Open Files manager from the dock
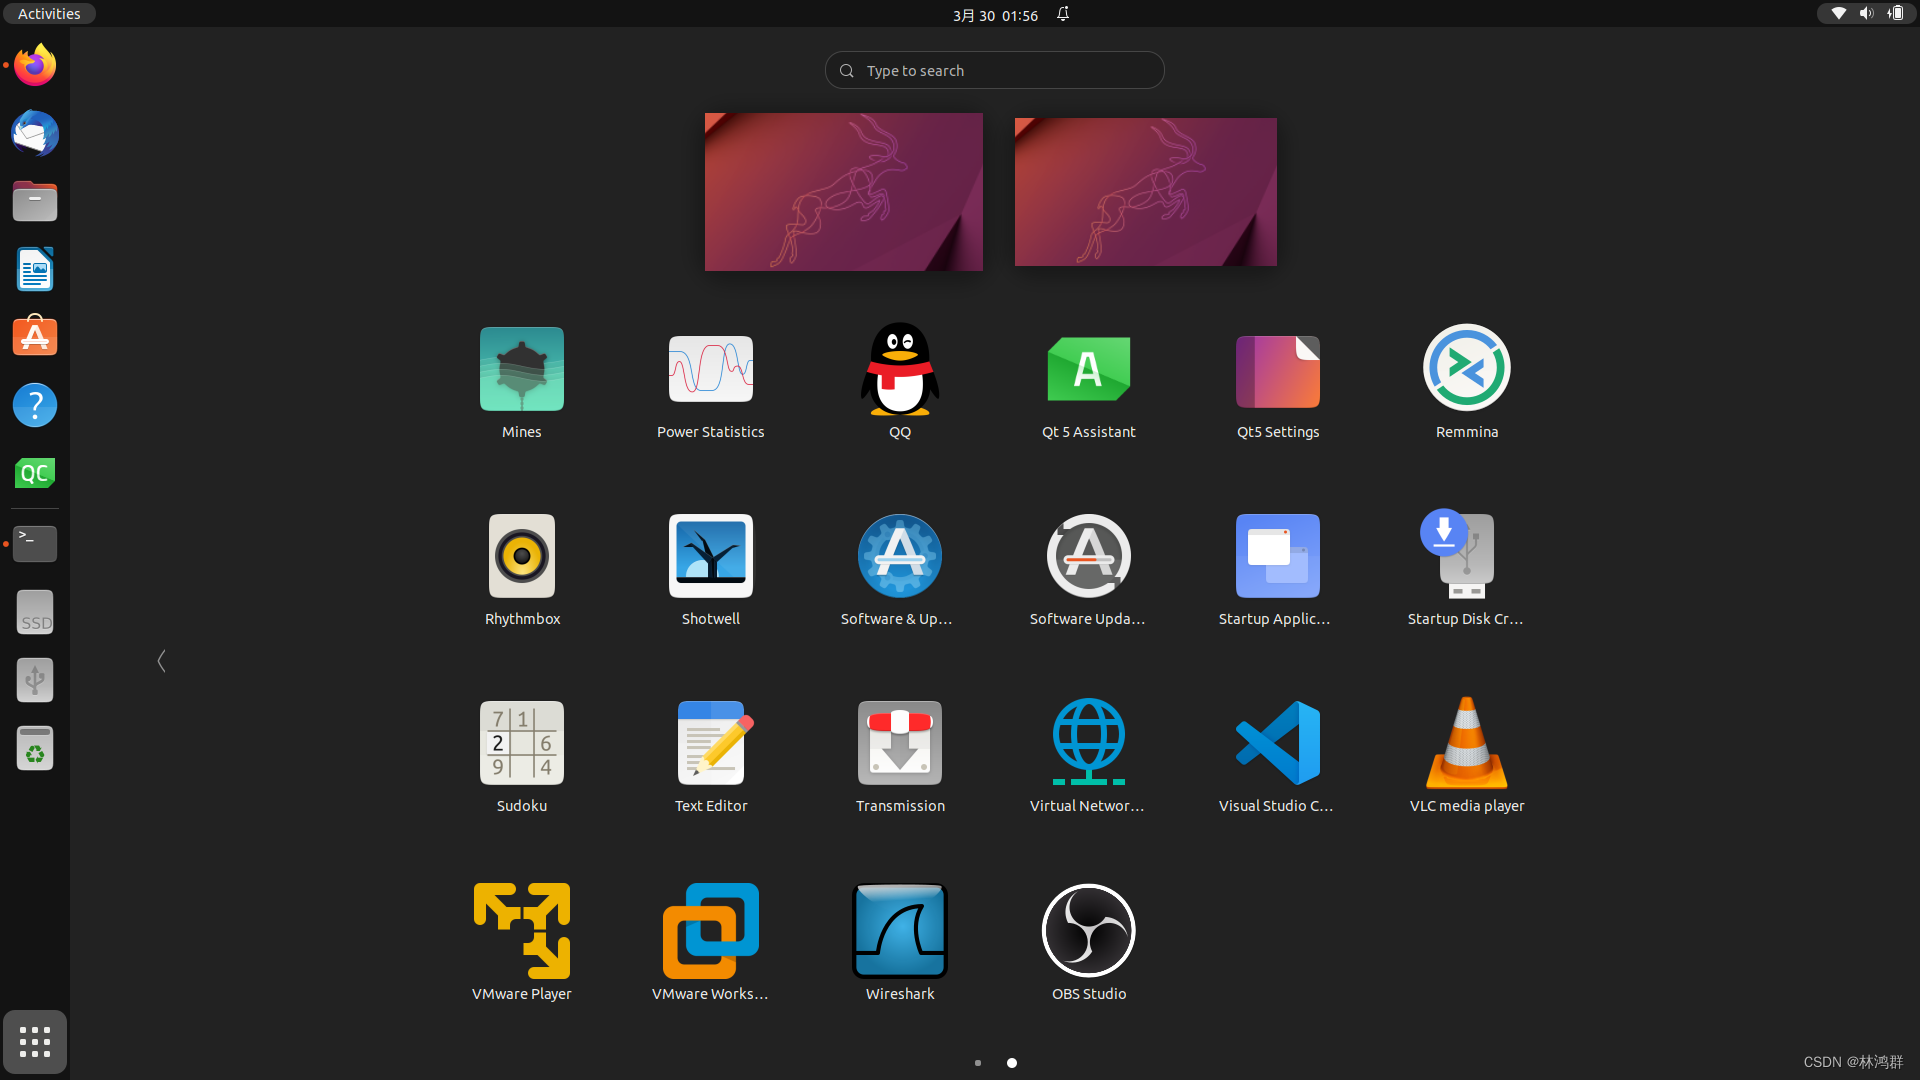This screenshot has width=1920, height=1080. point(35,201)
